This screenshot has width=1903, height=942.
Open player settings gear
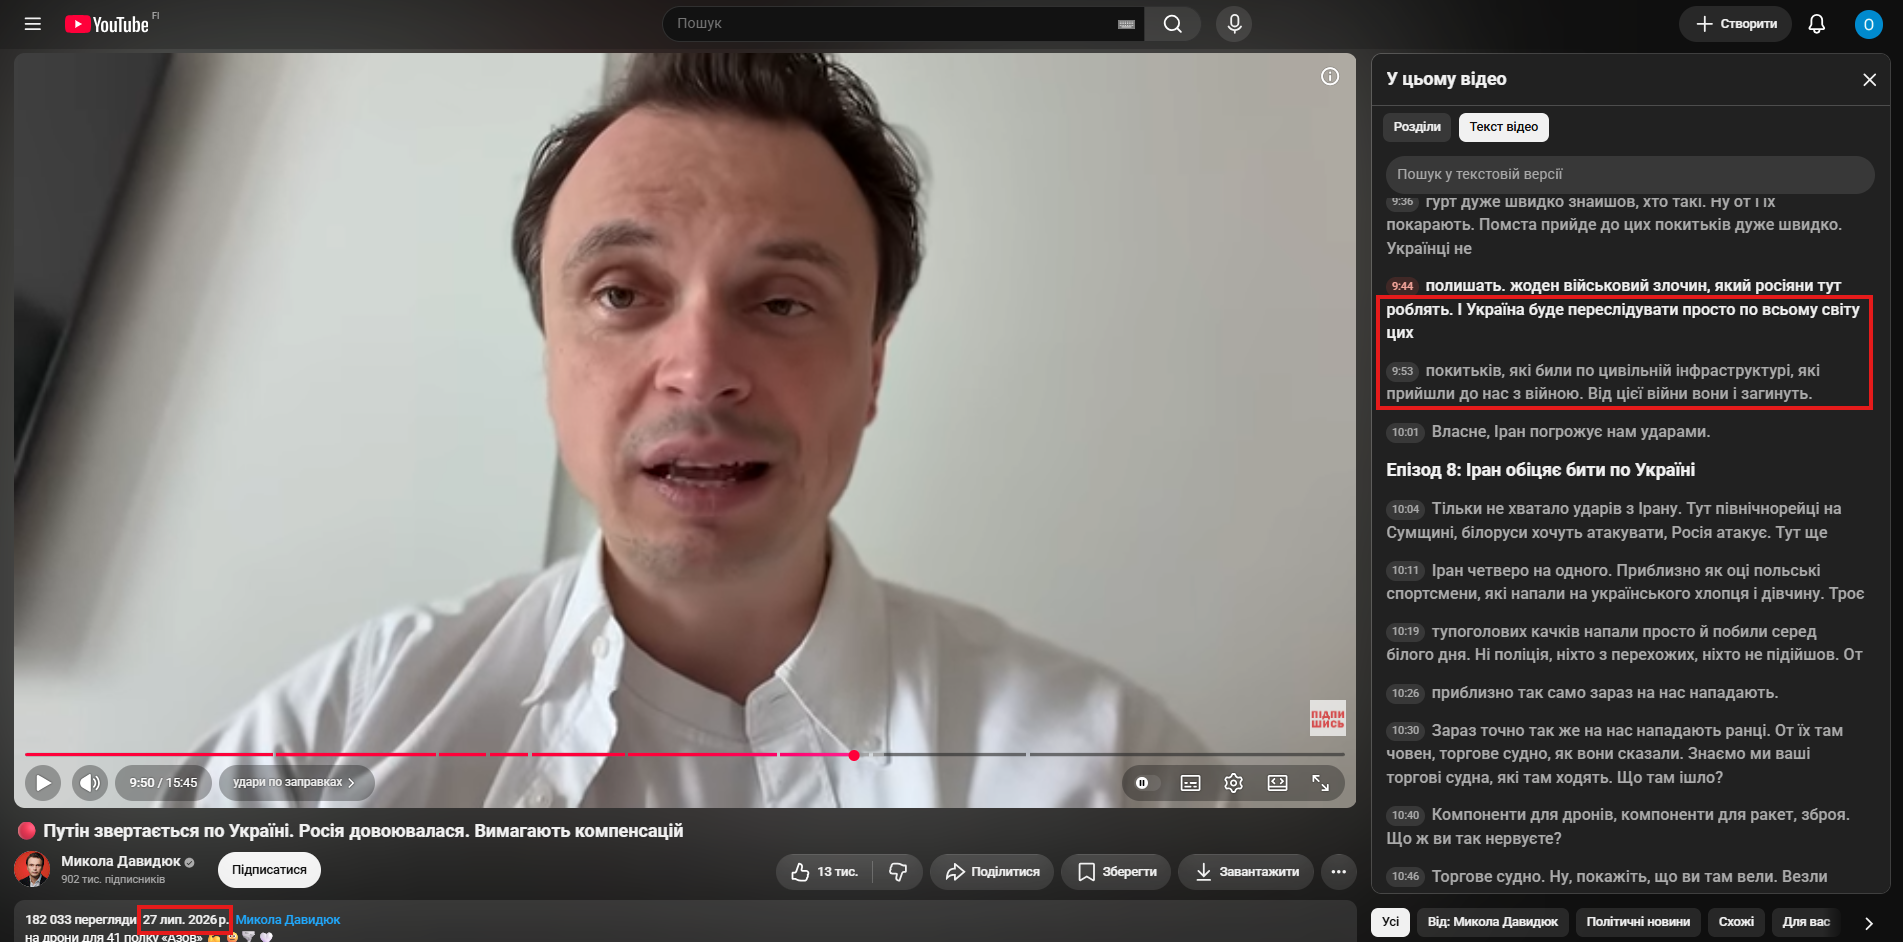tap(1234, 783)
